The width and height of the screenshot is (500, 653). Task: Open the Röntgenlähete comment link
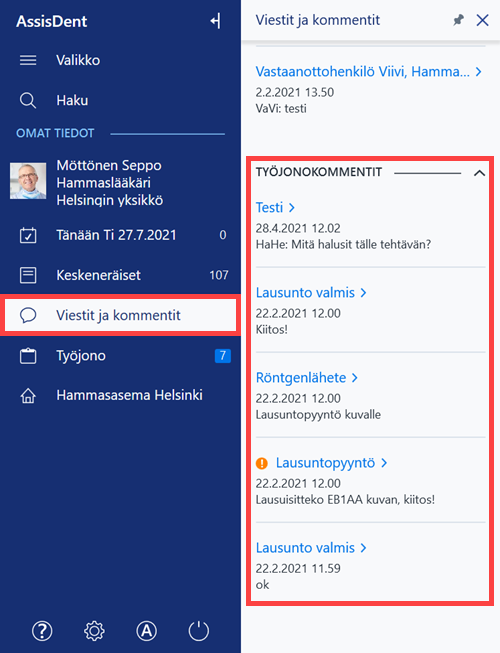307,378
